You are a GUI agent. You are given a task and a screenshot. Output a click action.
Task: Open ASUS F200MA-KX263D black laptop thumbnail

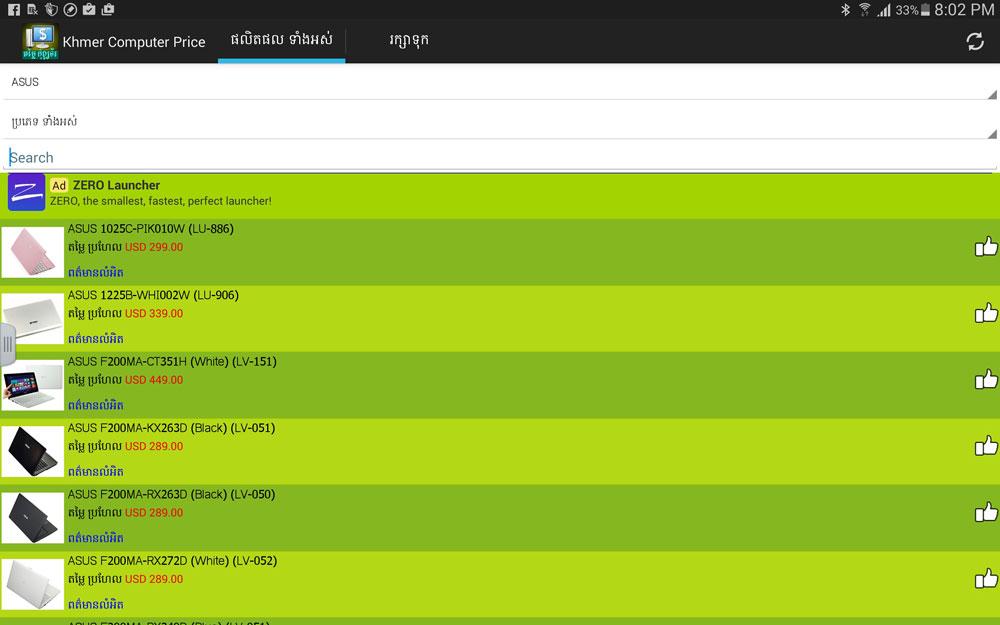[x=33, y=451]
